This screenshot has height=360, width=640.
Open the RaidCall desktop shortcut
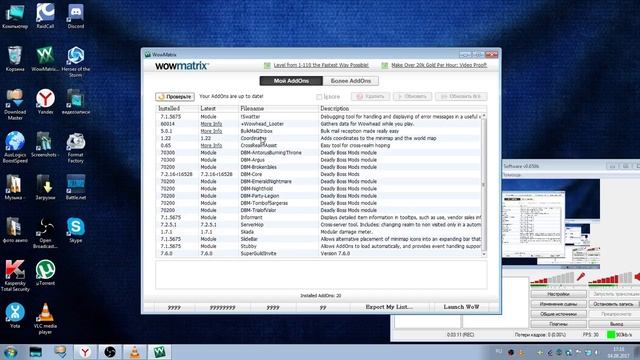[45, 16]
